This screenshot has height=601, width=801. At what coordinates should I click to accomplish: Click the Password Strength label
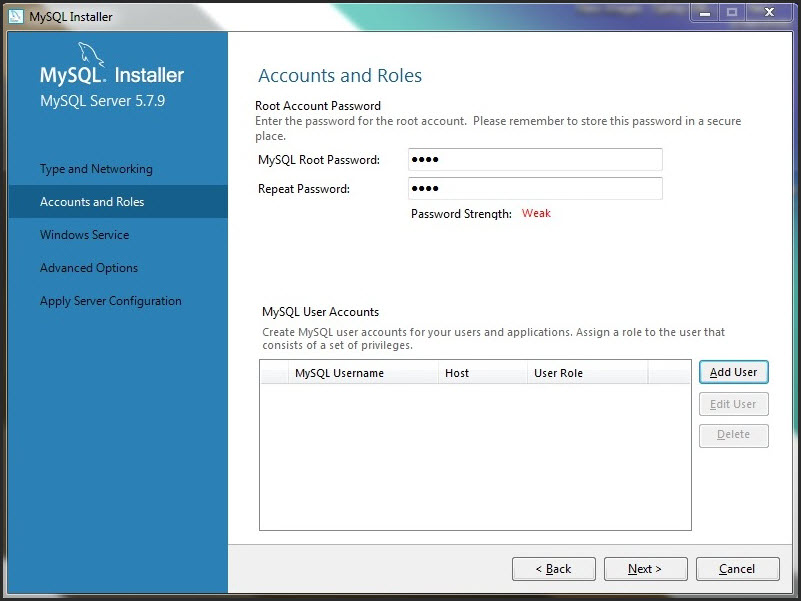461,214
